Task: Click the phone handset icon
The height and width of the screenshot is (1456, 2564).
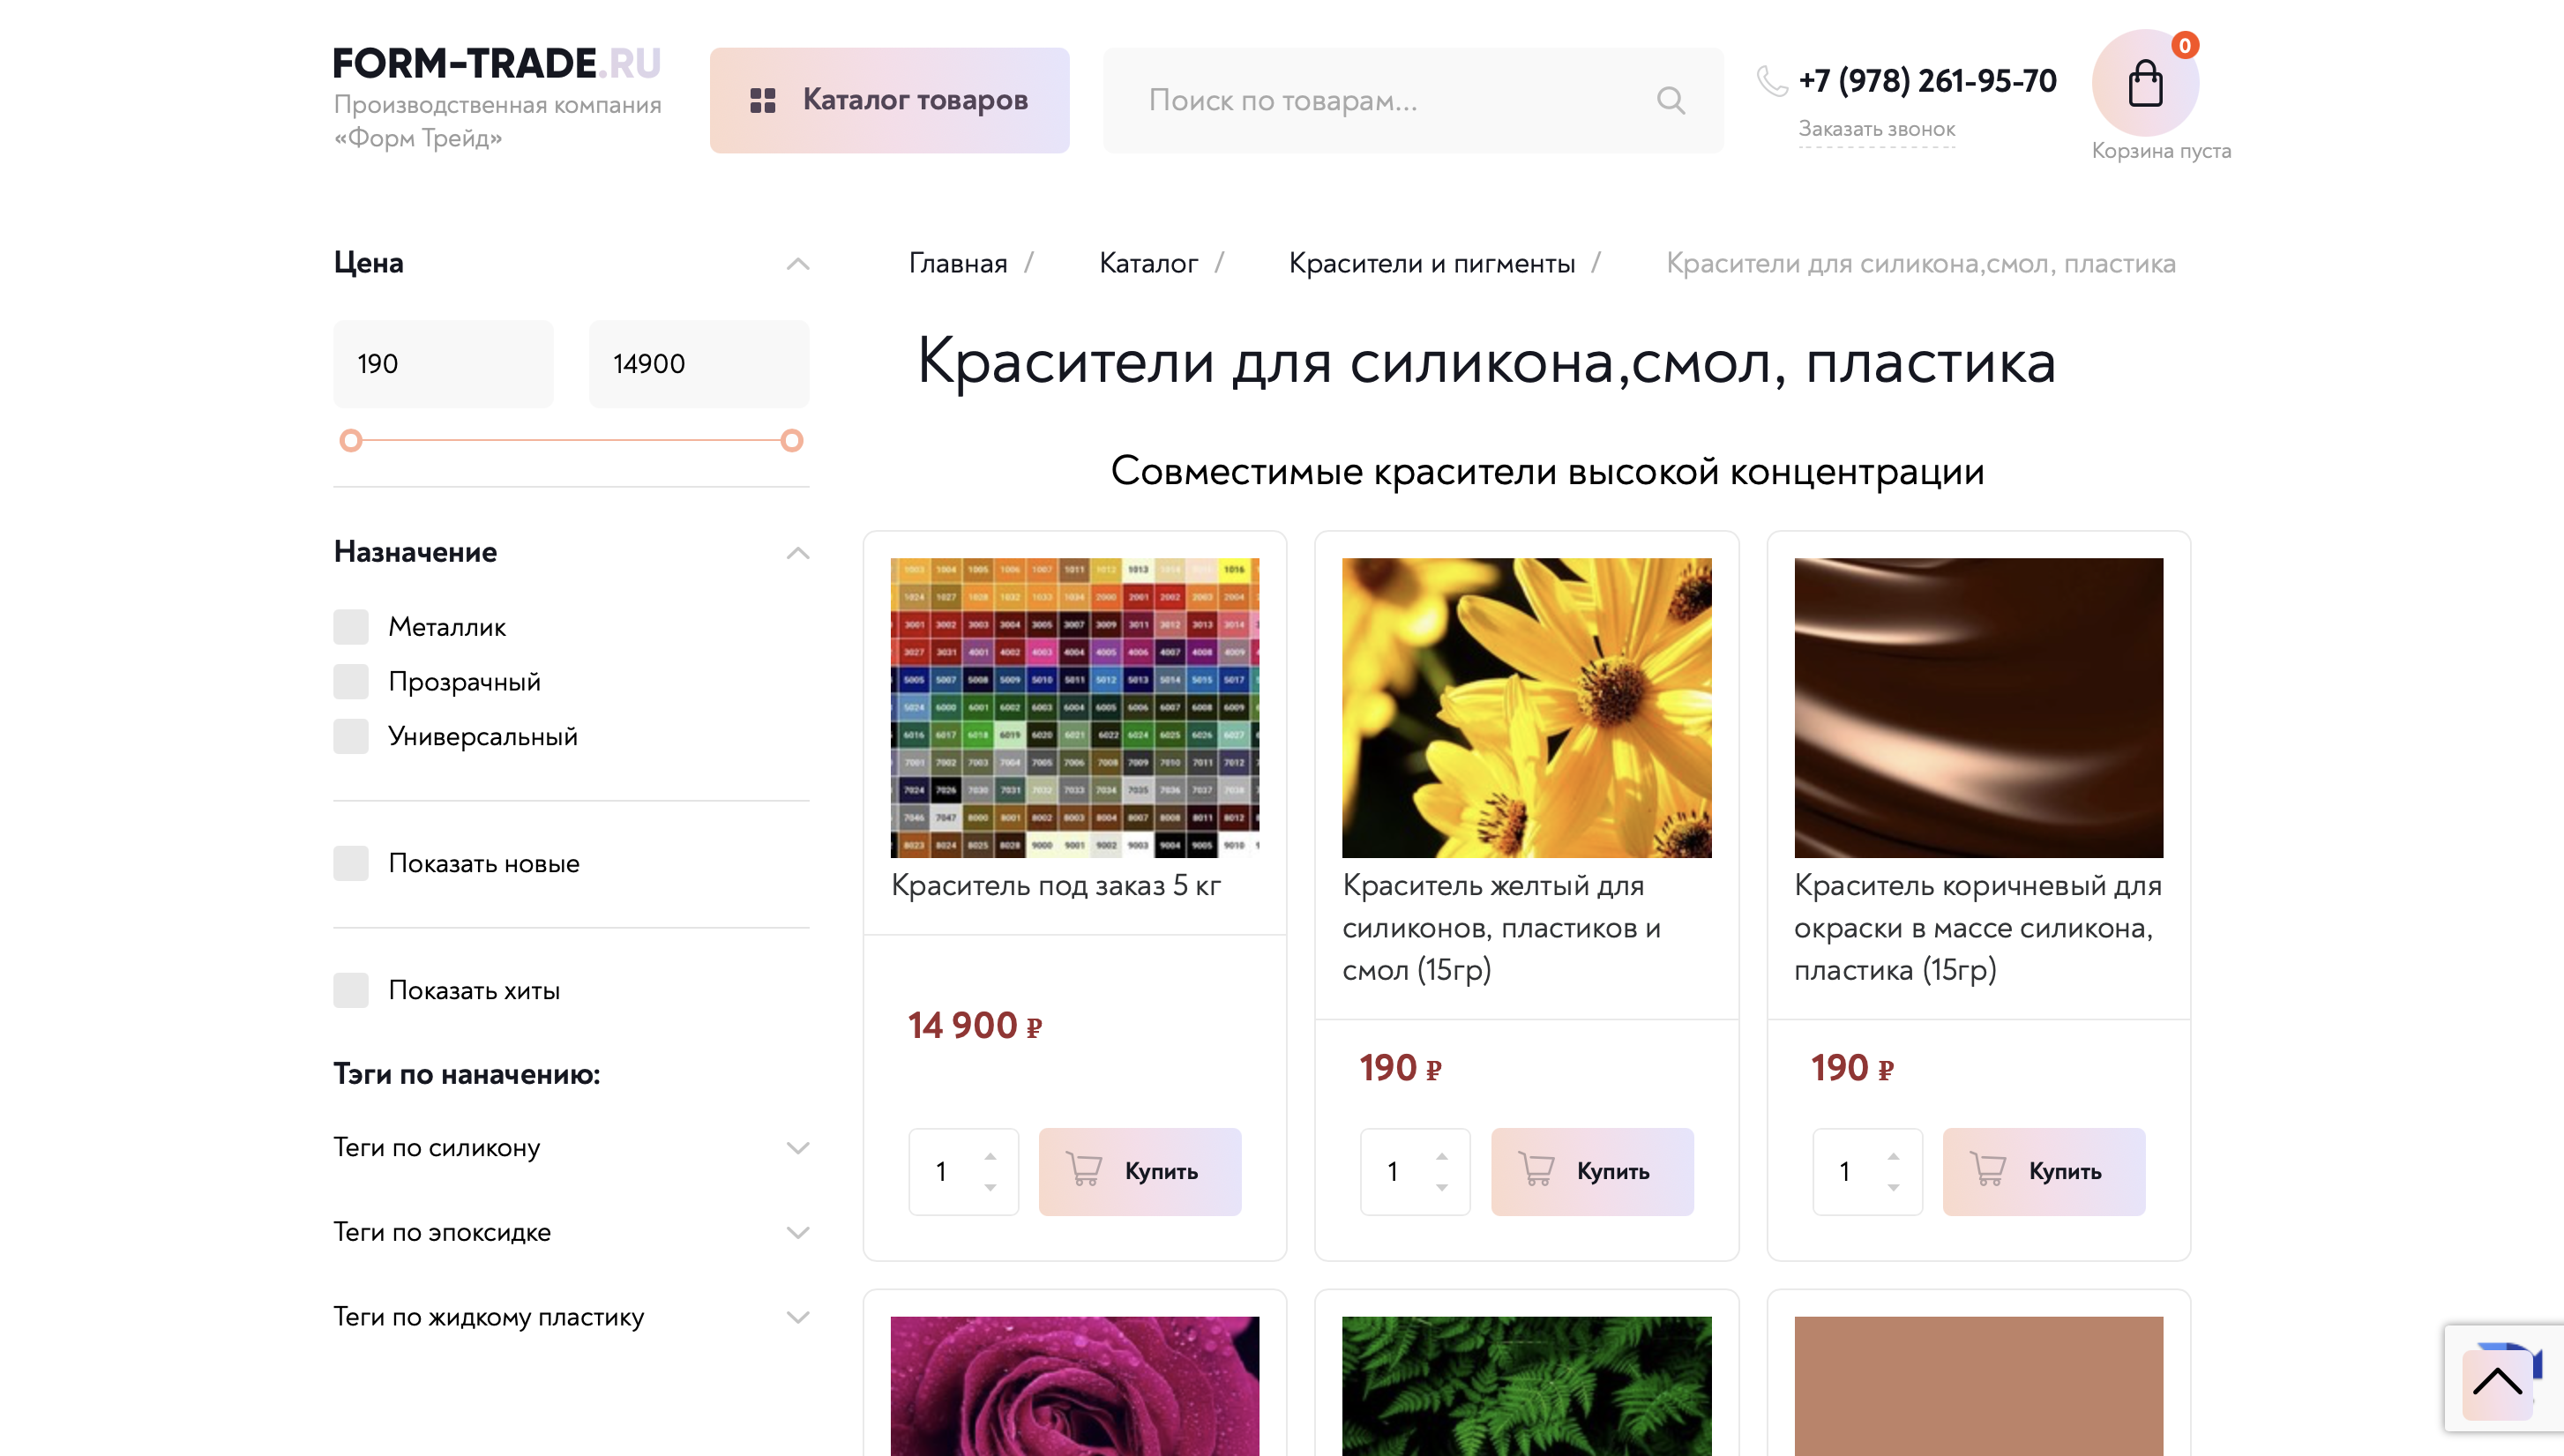Action: click(x=1771, y=80)
